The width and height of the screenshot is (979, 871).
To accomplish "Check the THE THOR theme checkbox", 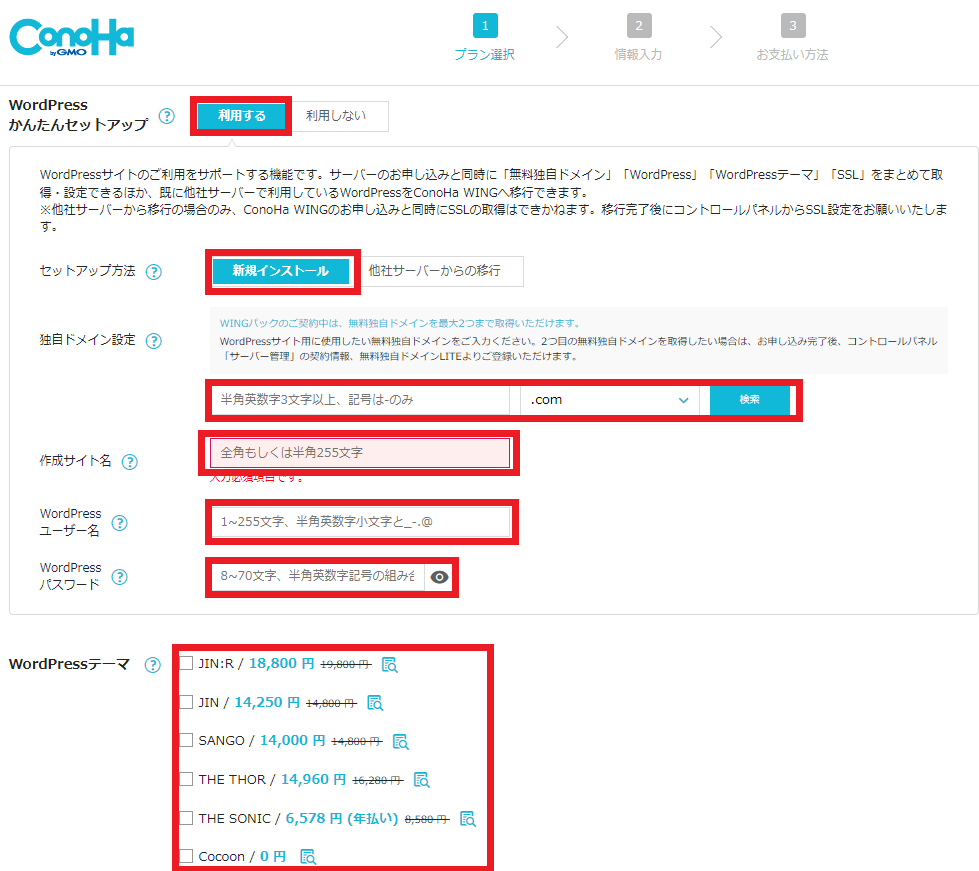I will tap(186, 779).
